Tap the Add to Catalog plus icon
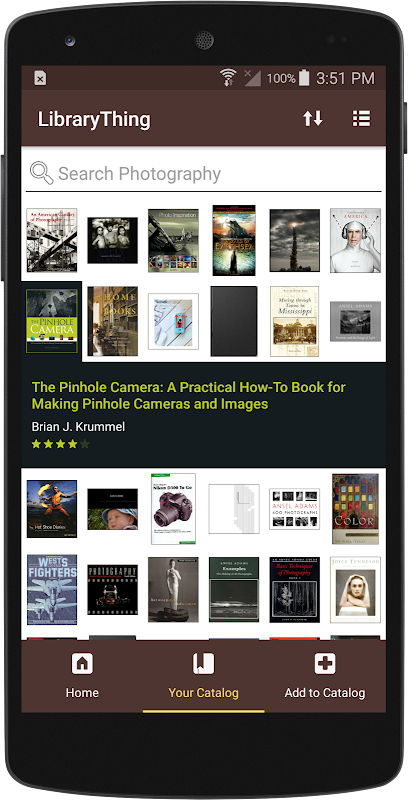The image size is (408, 800). [x=325, y=664]
